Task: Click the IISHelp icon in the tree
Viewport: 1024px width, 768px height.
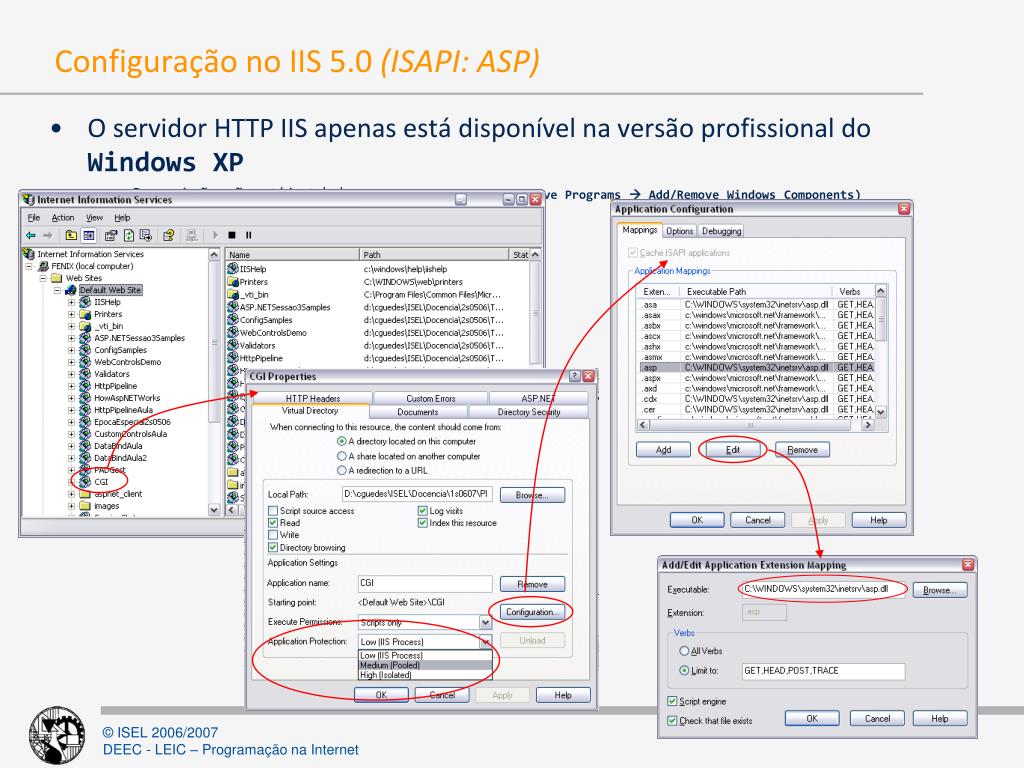Action: (x=85, y=302)
